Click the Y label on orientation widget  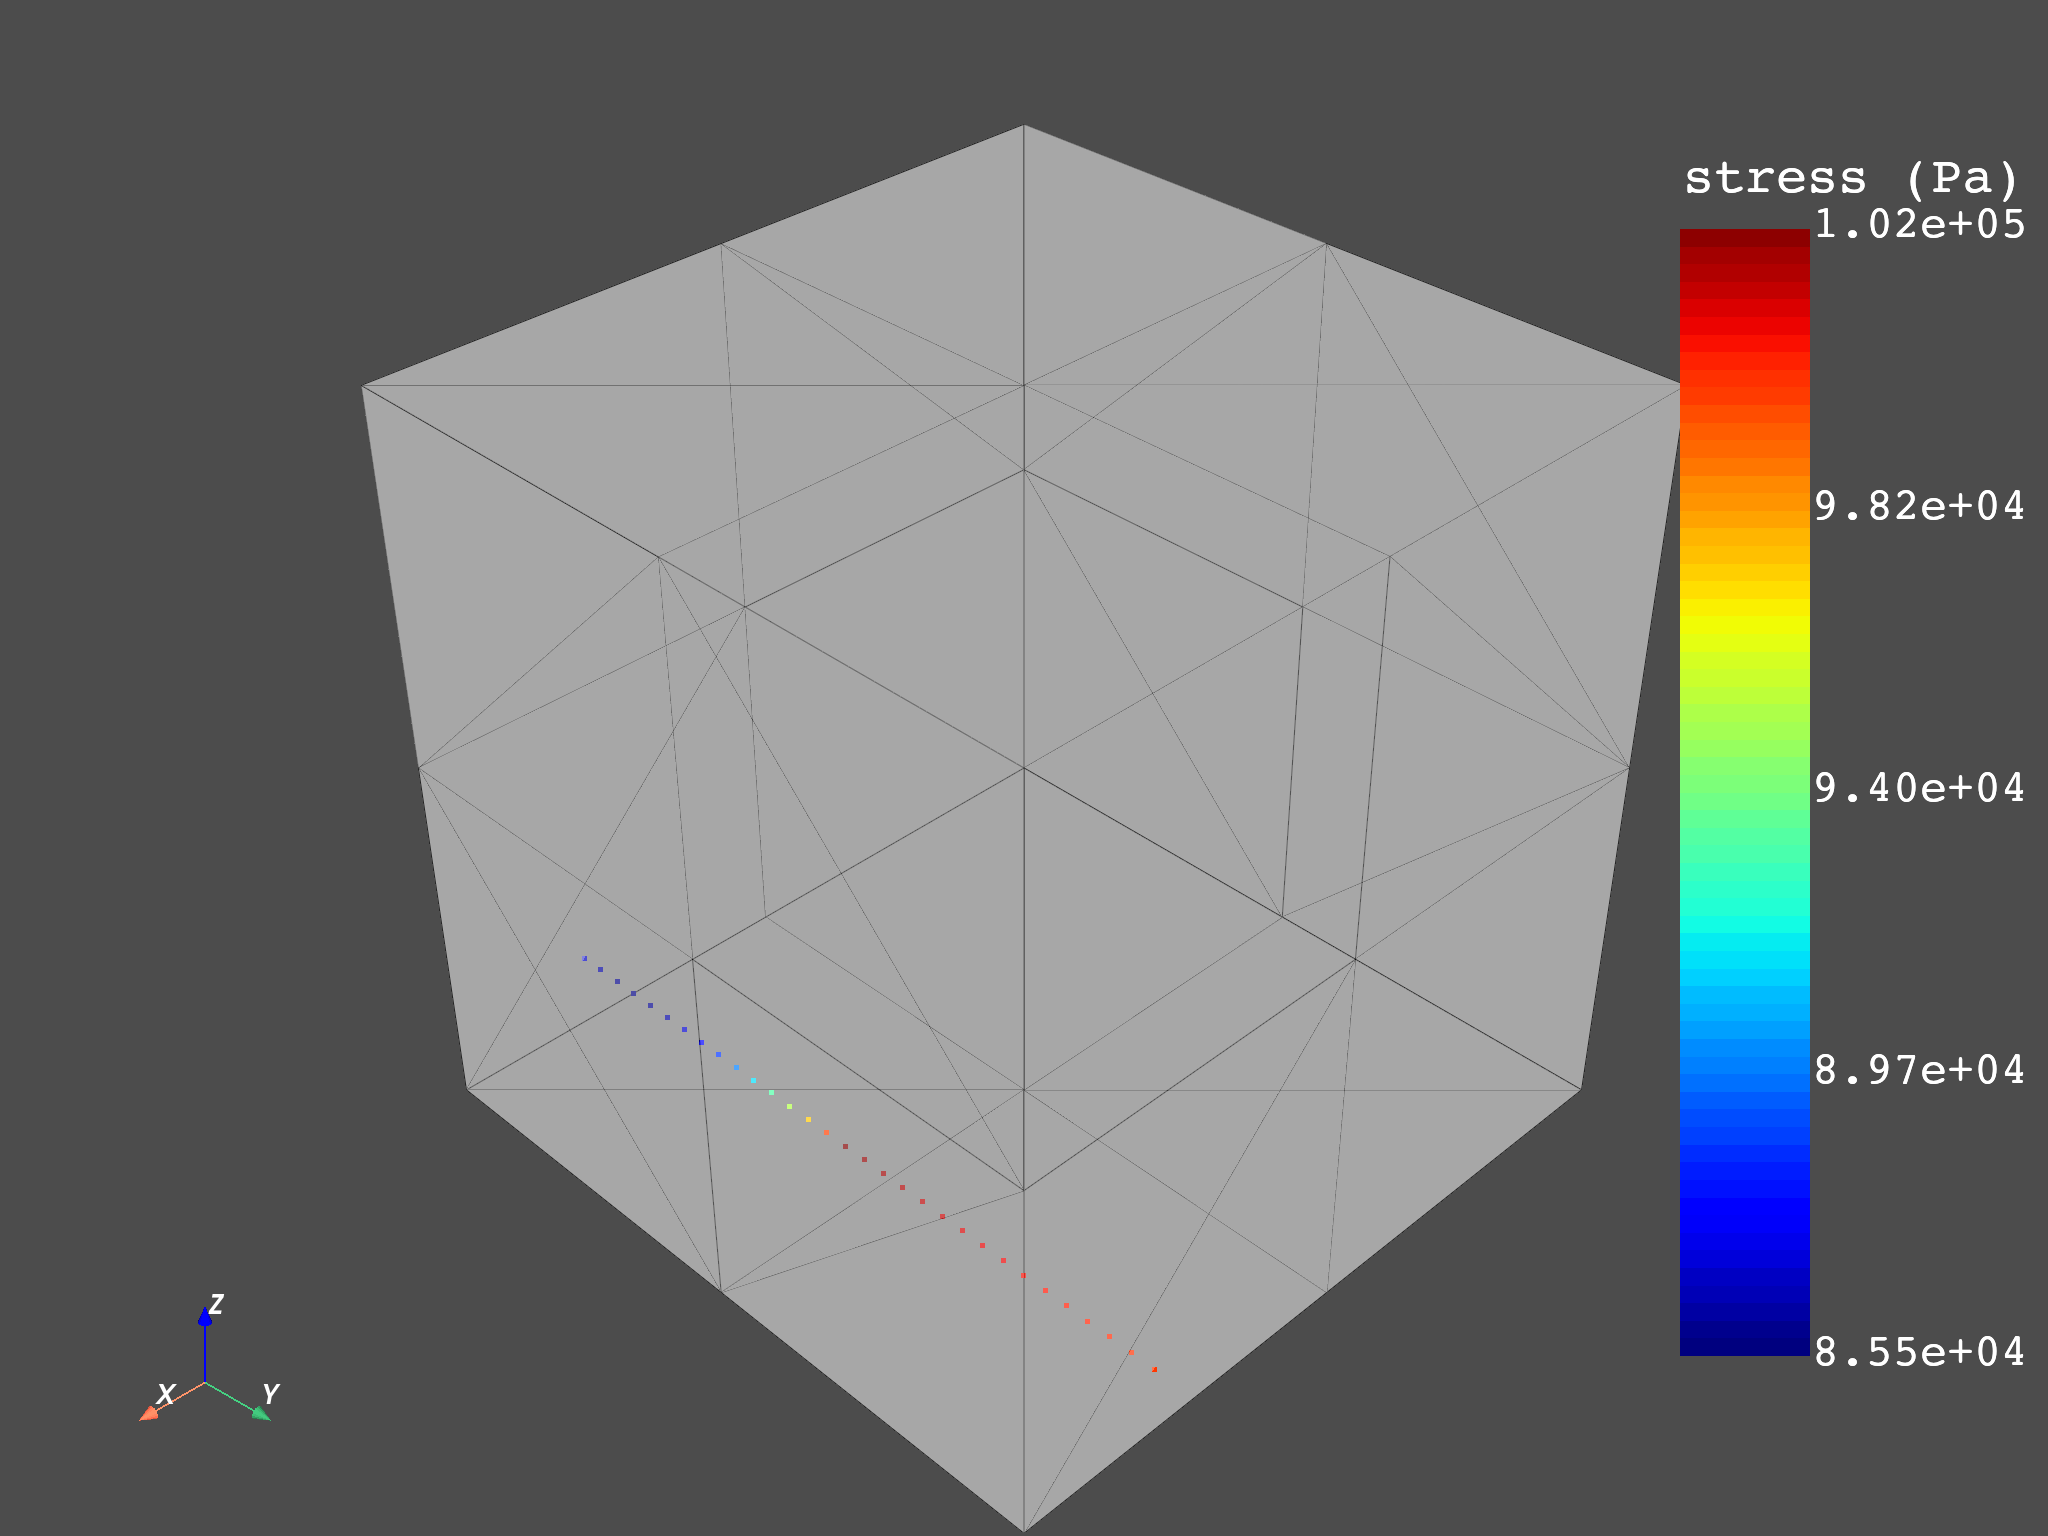pos(270,1393)
